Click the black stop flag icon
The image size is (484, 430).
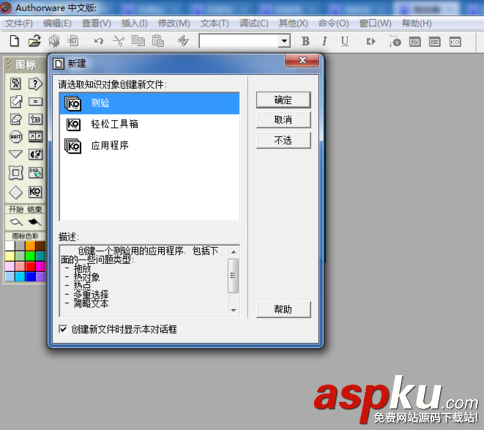coord(35,222)
